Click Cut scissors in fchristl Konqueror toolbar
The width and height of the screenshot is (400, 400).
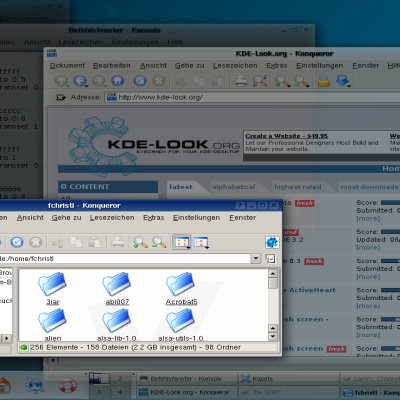pyautogui.click(x=58, y=242)
